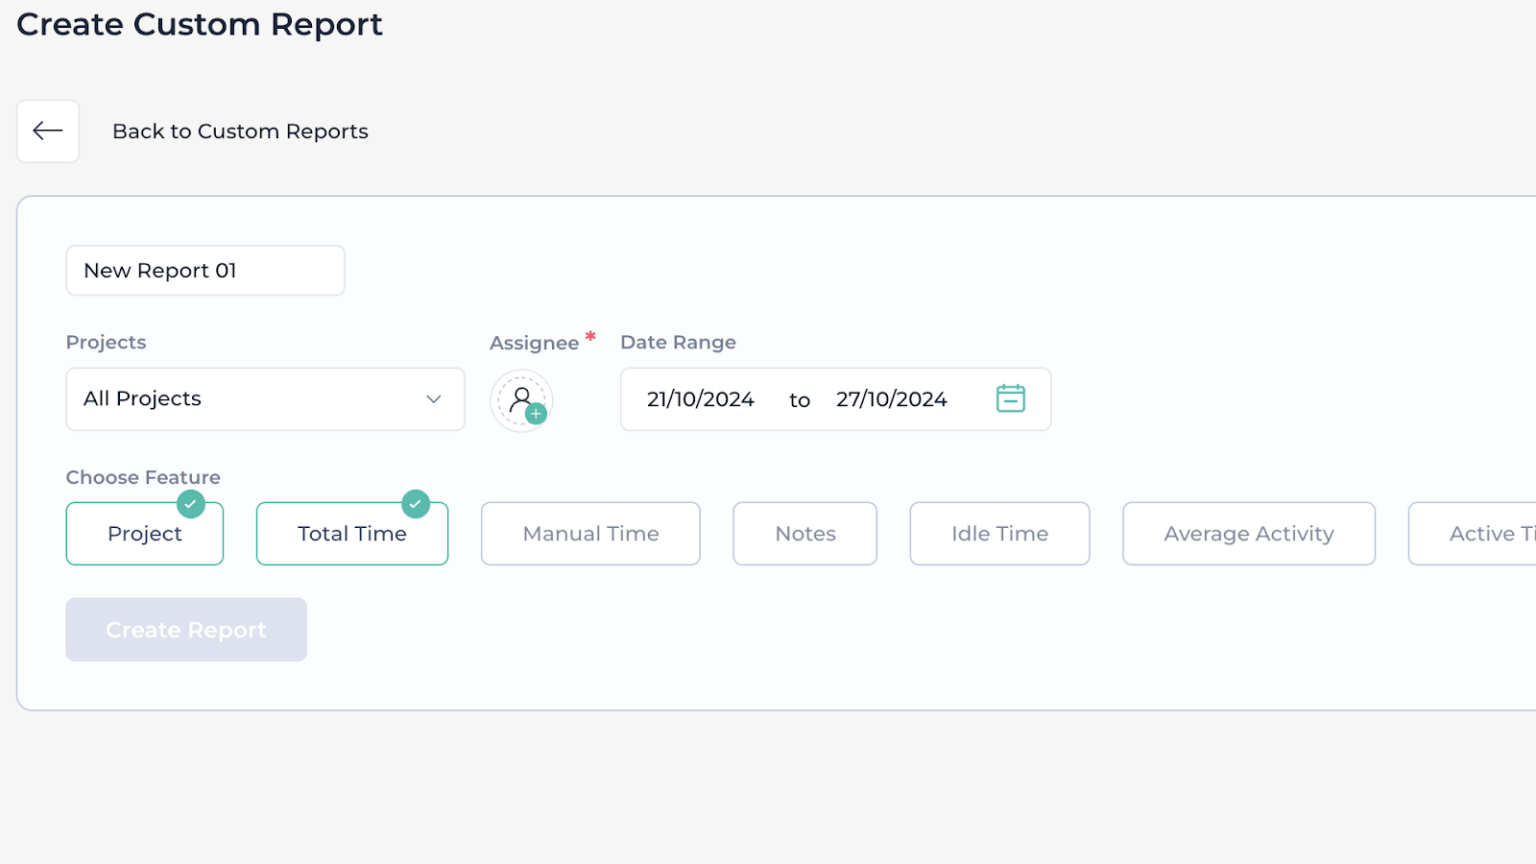The width and height of the screenshot is (1536, 864).
Task: Click the Create Report button
Action: tap(186, 629)
